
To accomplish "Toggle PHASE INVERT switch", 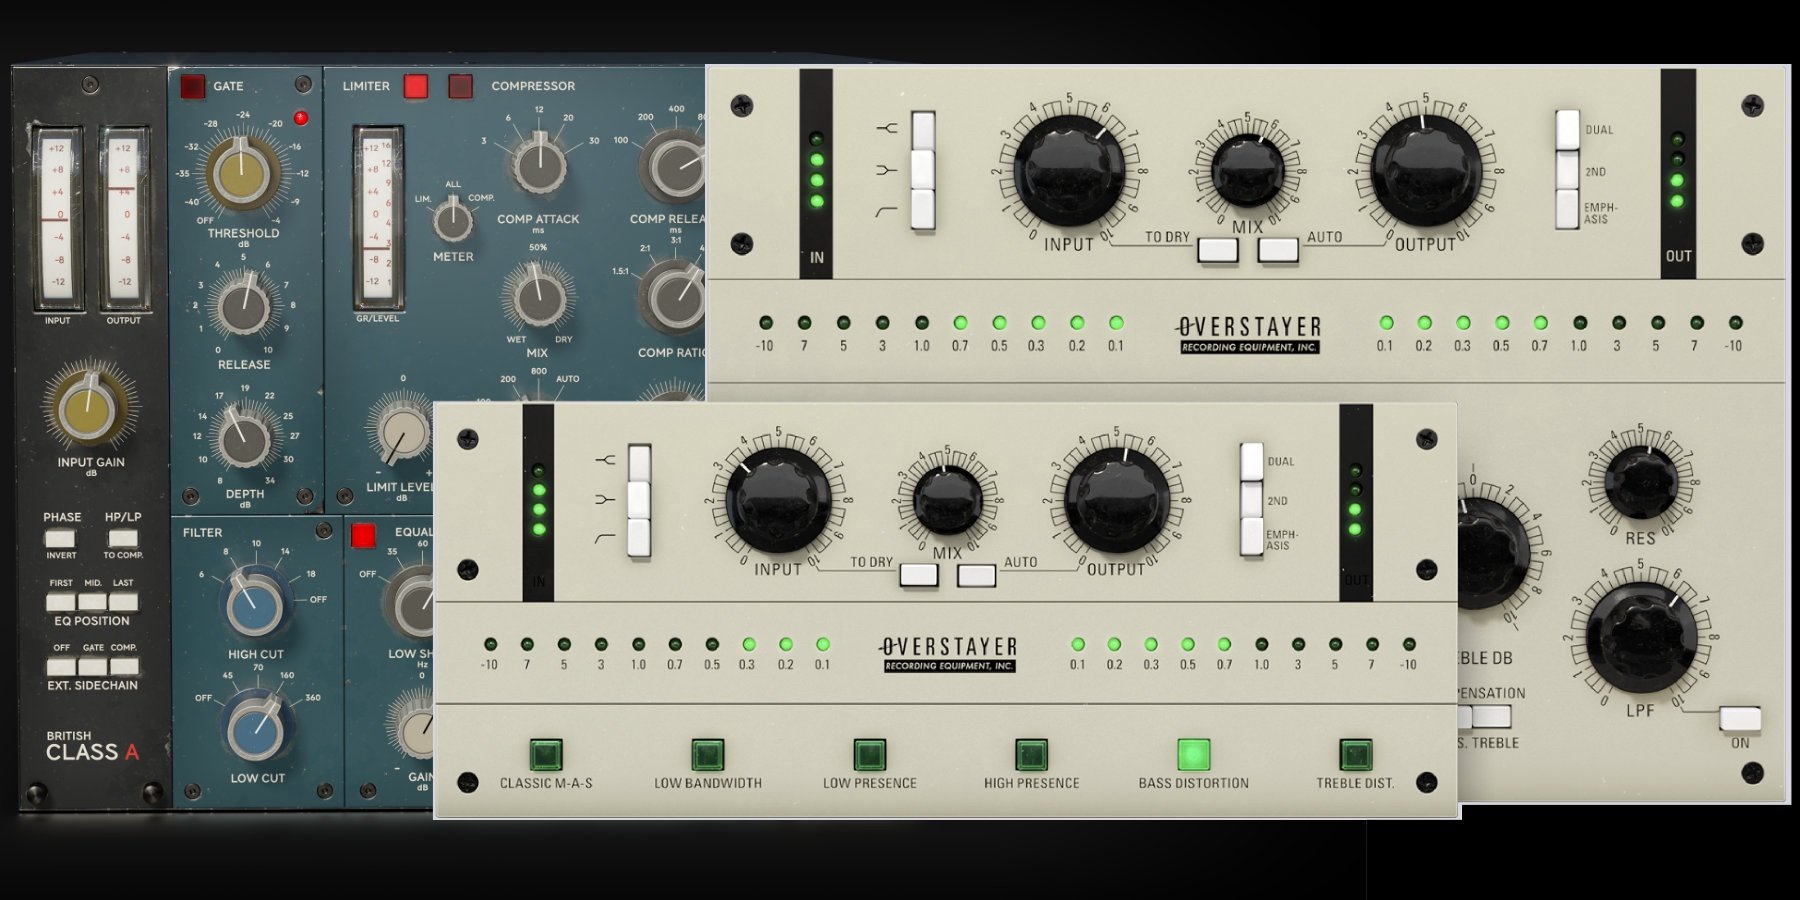I will pos(61,538).
